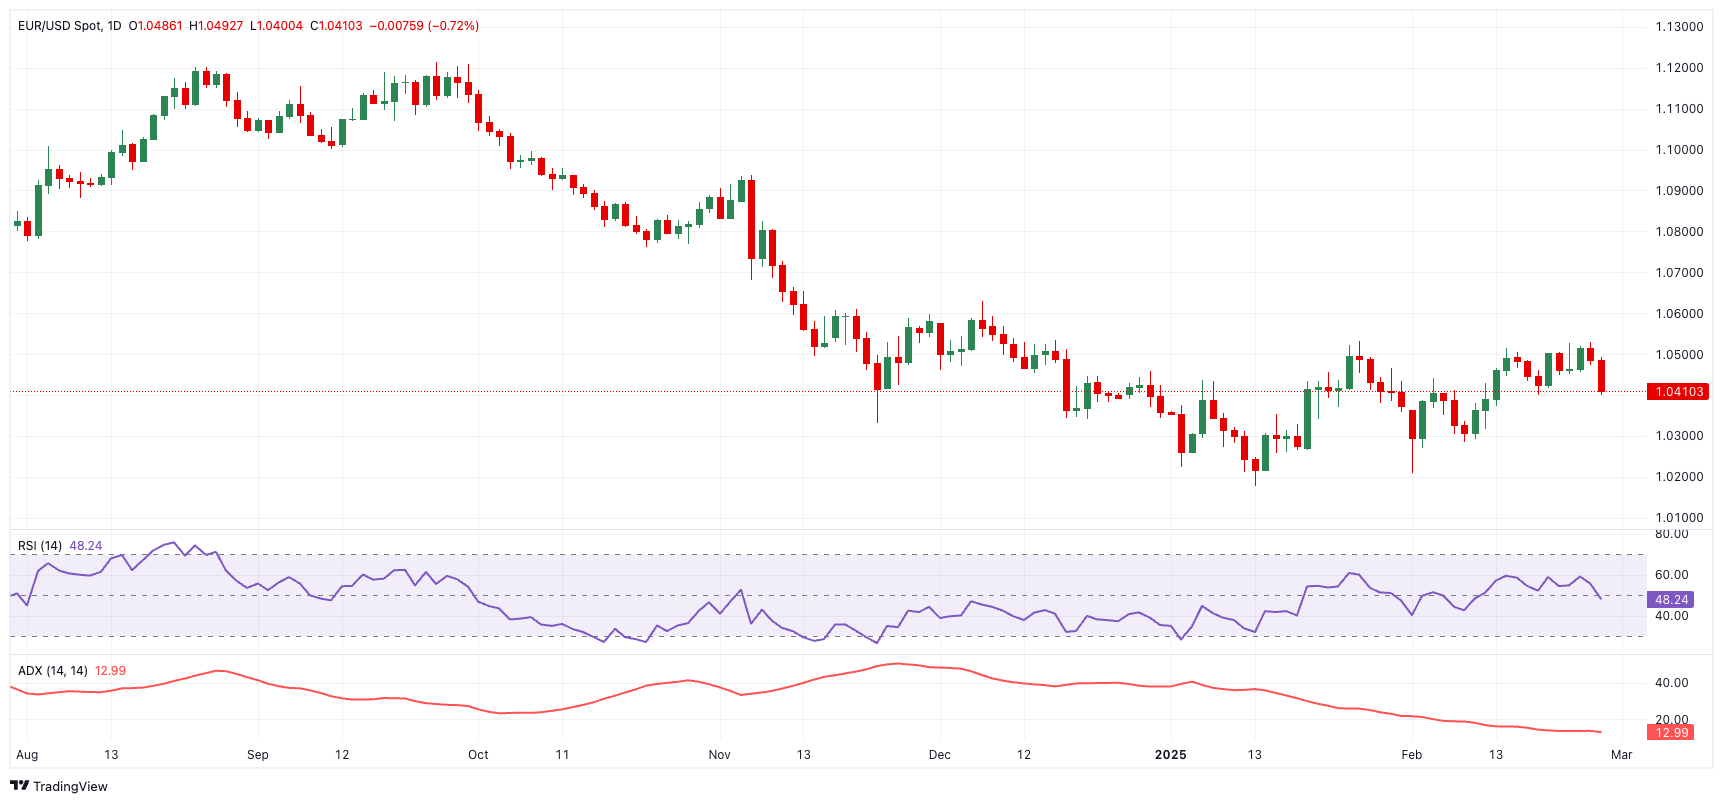
Task: Click the 1D interval label in the title
Action: click(114, 26)
